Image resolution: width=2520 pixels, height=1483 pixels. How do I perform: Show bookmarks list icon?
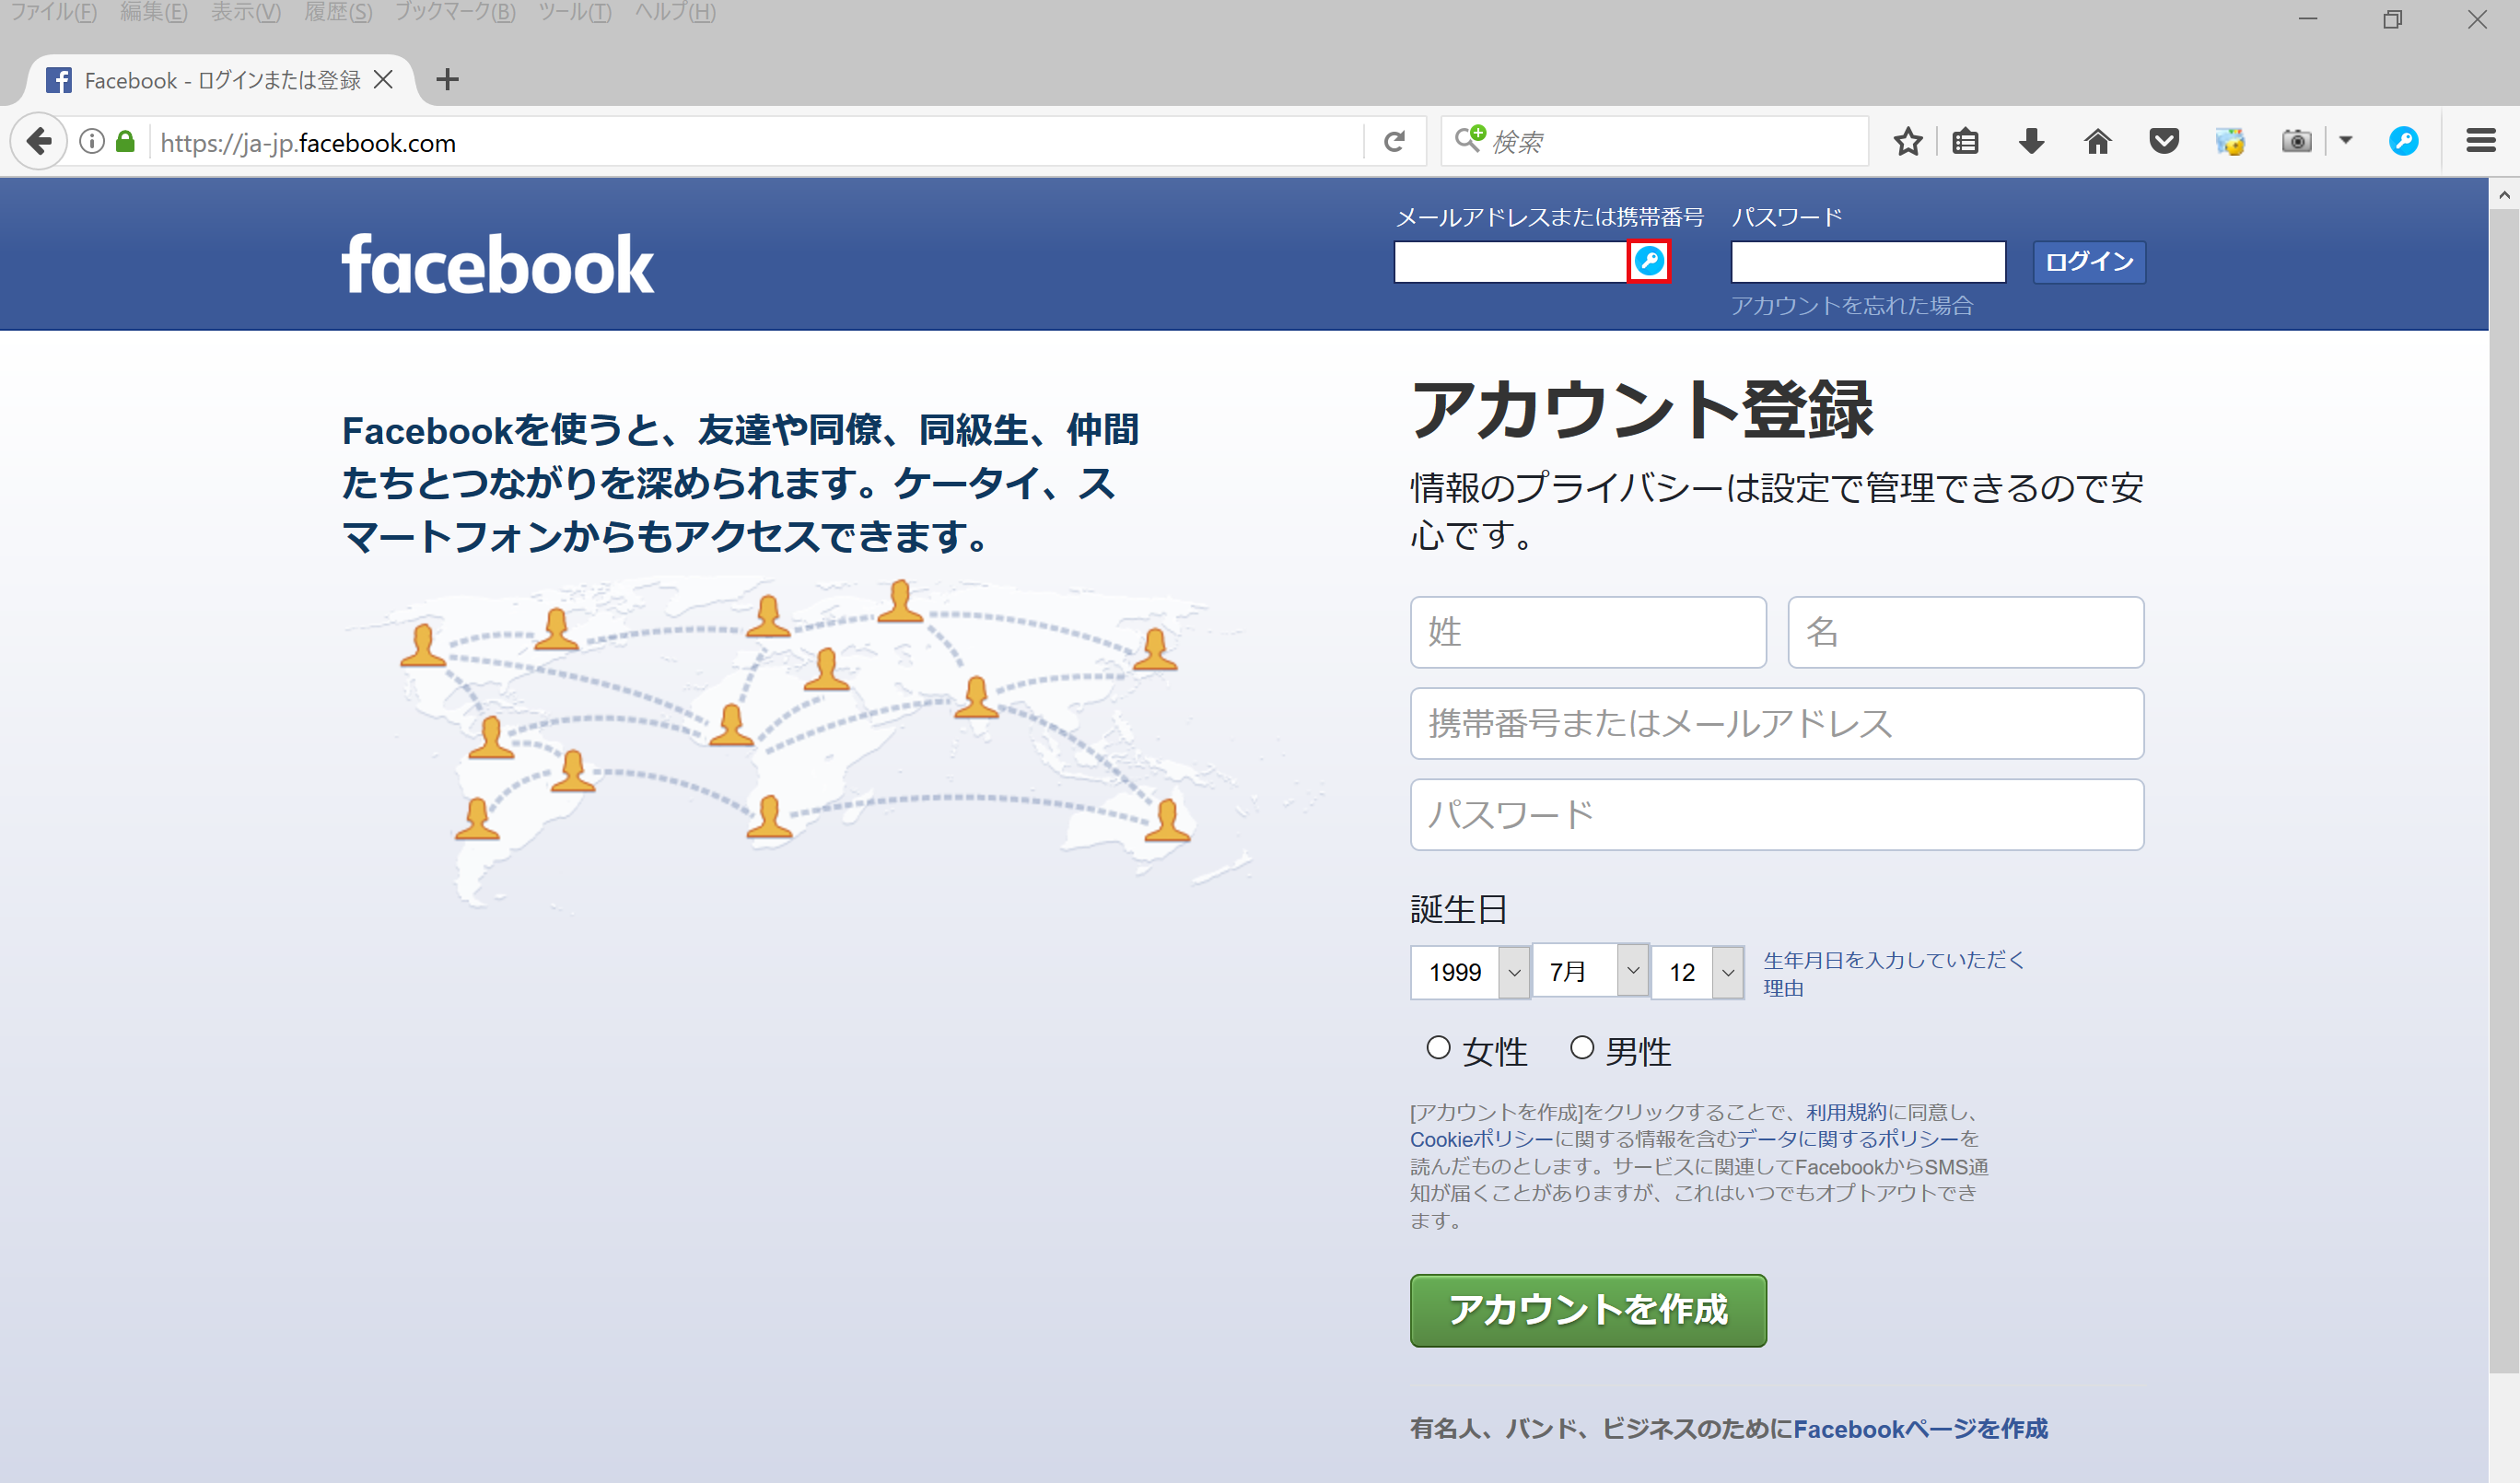tap(1965, 142)
